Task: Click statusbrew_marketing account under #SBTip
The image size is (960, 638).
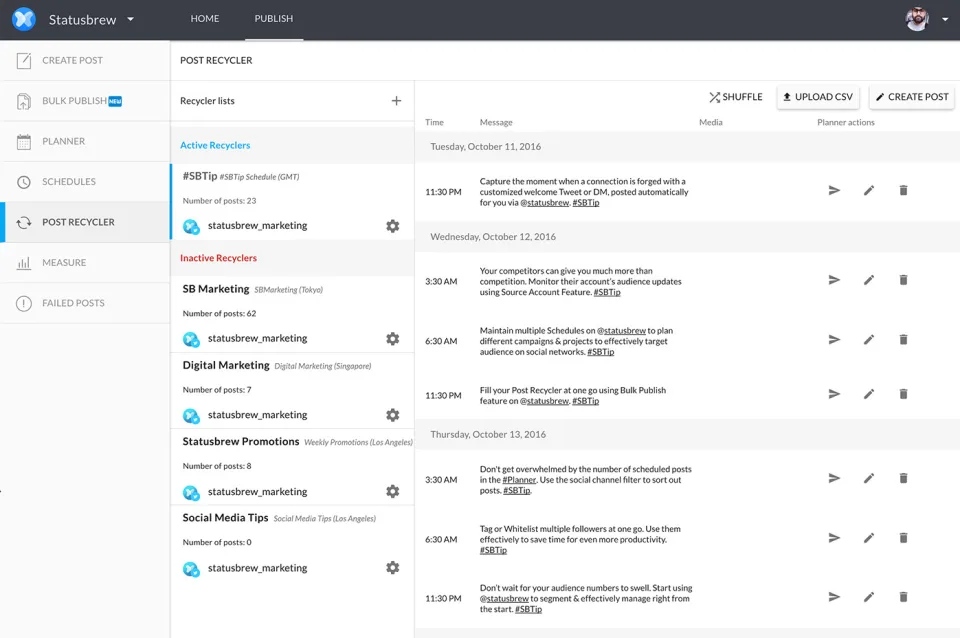Action: pyautogui.click(x=257, y=226)
